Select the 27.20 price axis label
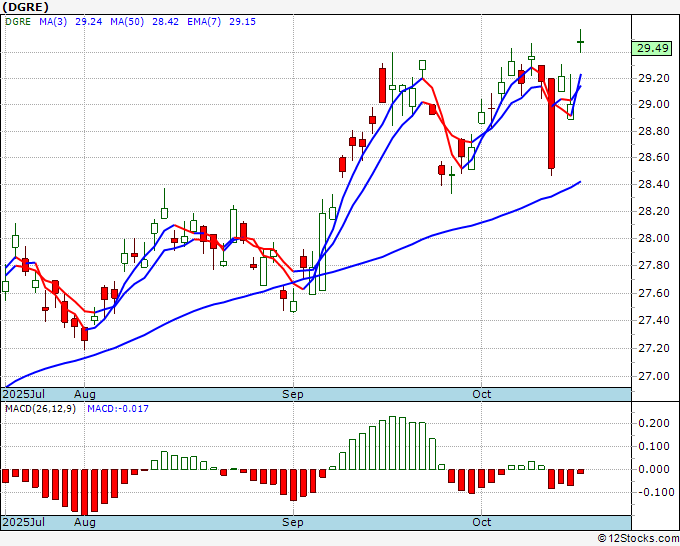 coord(654,348)
